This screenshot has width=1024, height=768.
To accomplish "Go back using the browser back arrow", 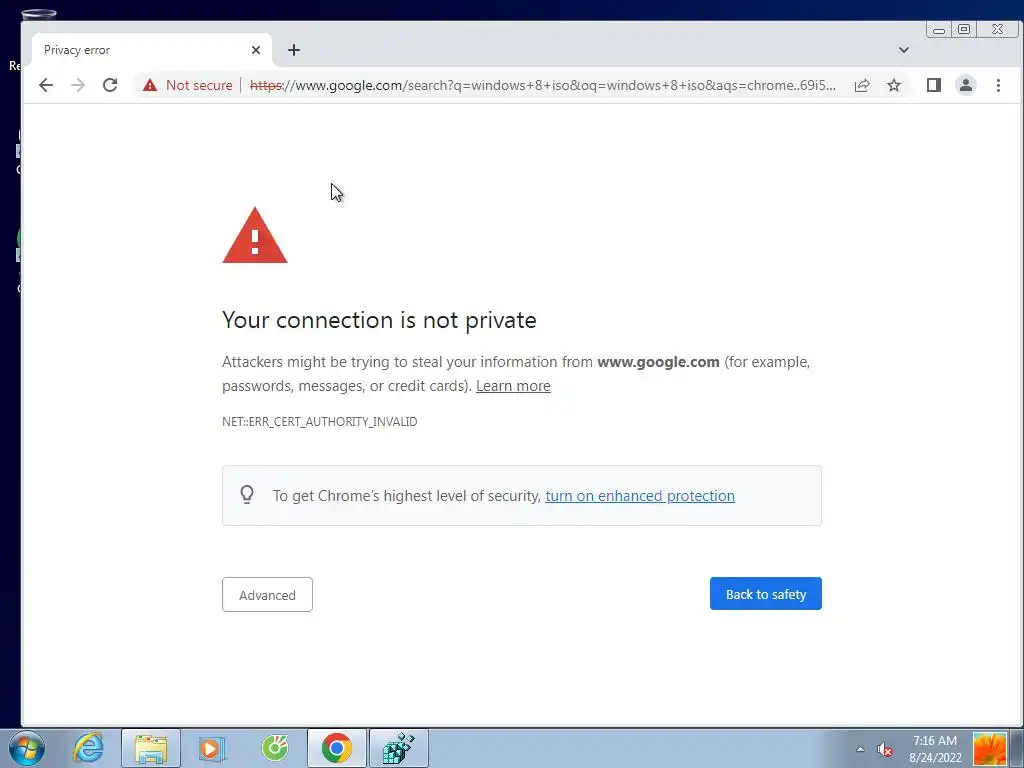I will [46, 86].
